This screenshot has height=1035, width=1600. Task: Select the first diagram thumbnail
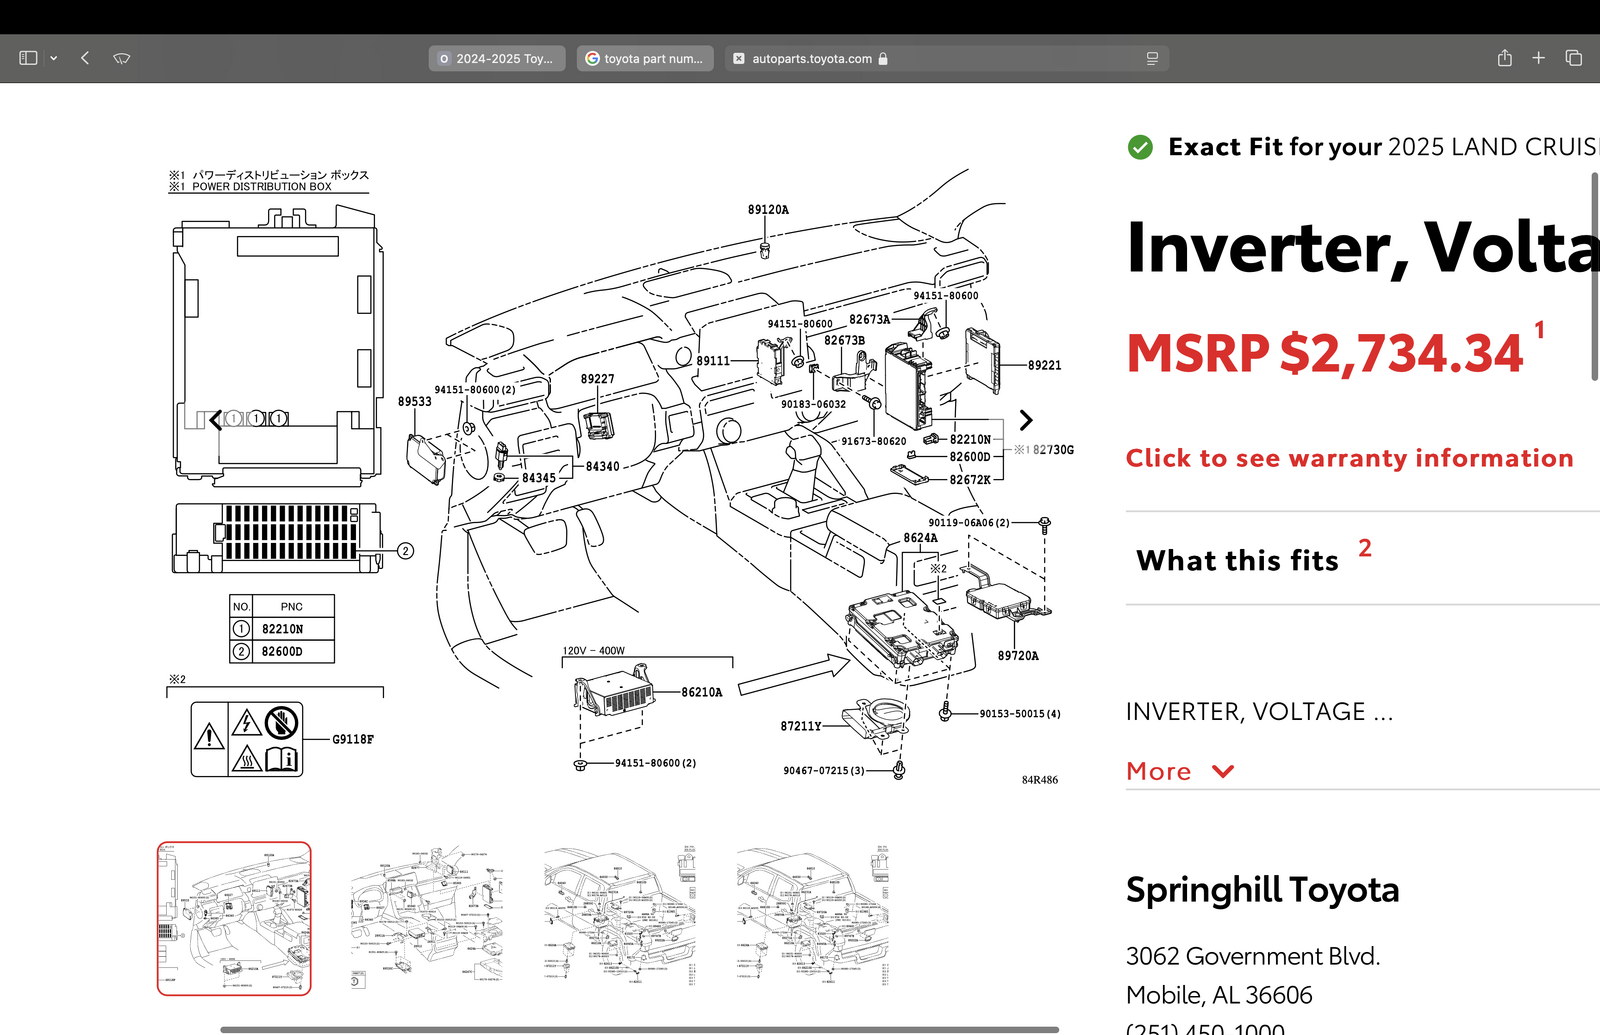tap(234, 918)
